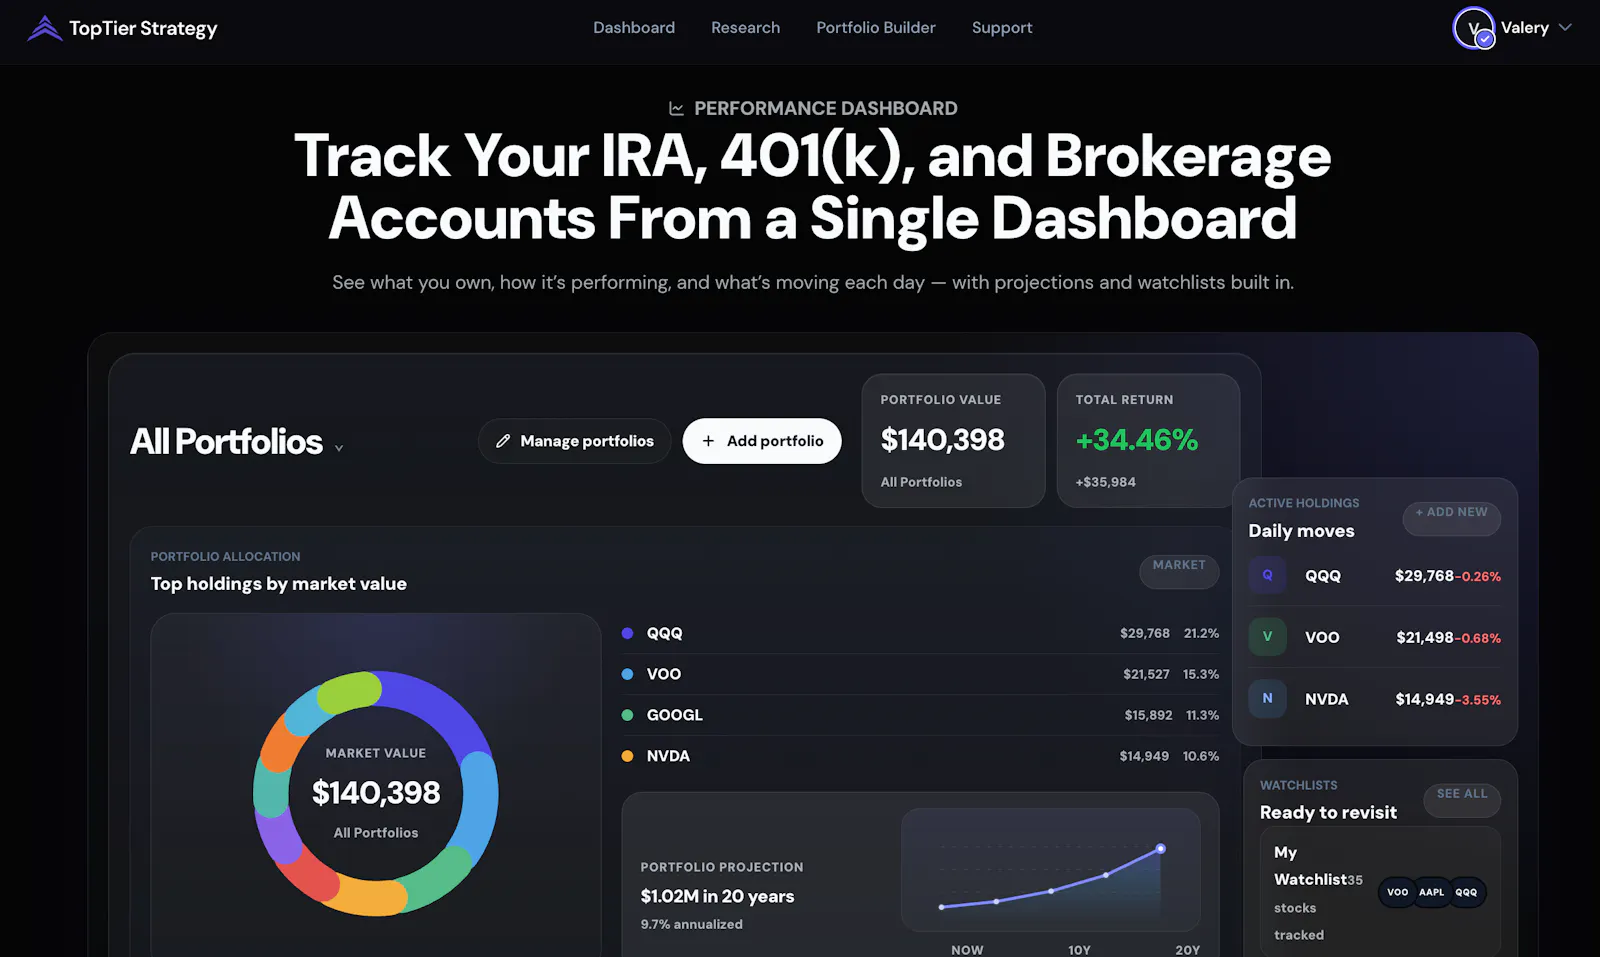This screenshot has width=1600, height=957.
Task: Click the NVDA orange legend dot
Action: (x=627, y=756)
